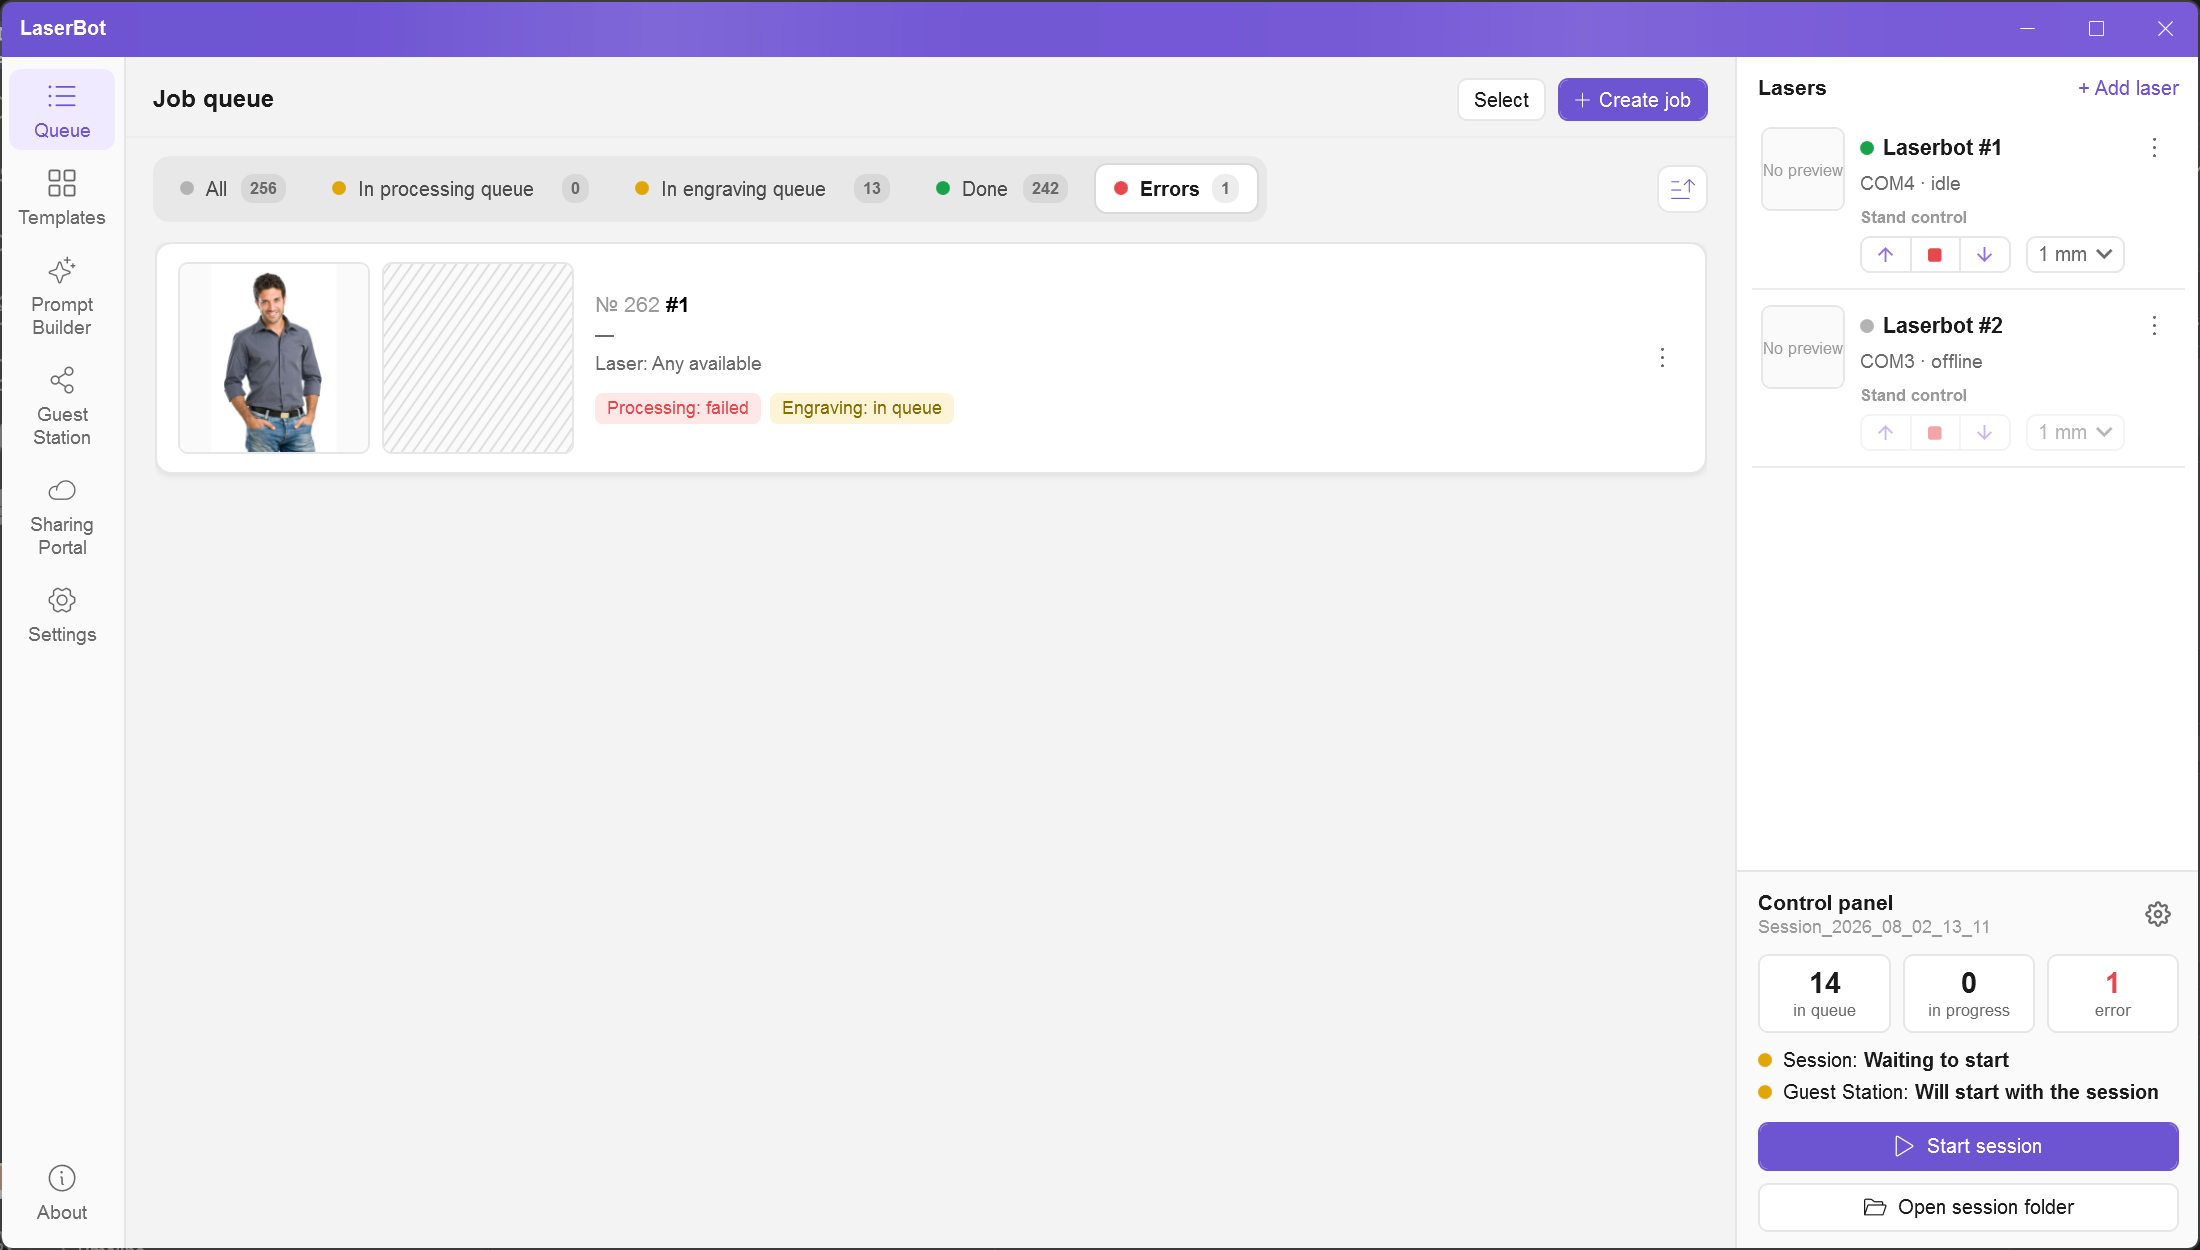Move Laserbot #1 stand down

pyautogui.click(x=1984, y=254)
